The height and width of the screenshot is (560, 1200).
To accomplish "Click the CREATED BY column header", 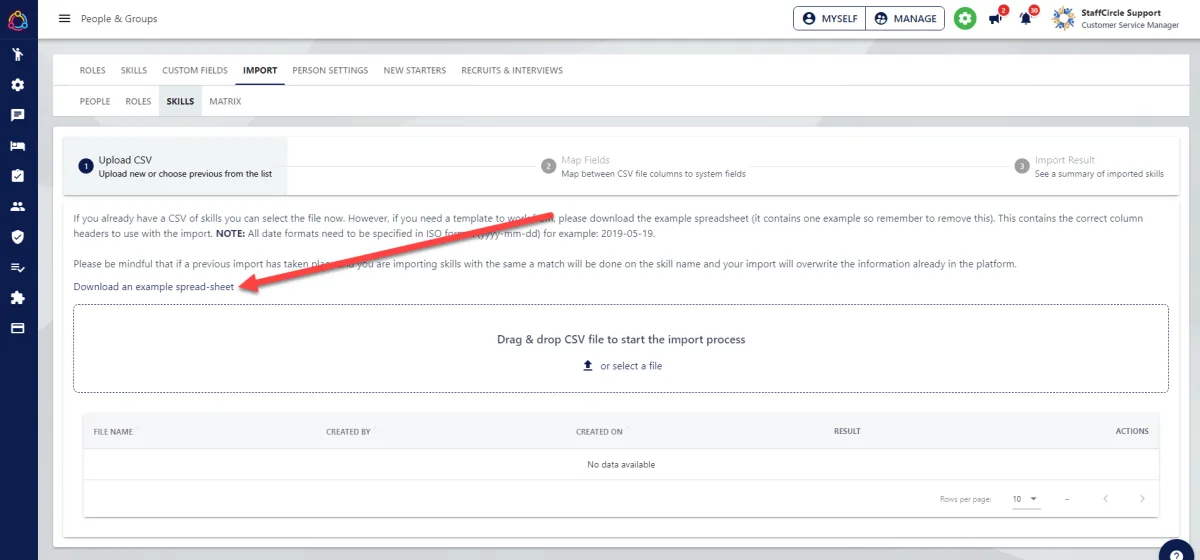I will pos(348,431).
